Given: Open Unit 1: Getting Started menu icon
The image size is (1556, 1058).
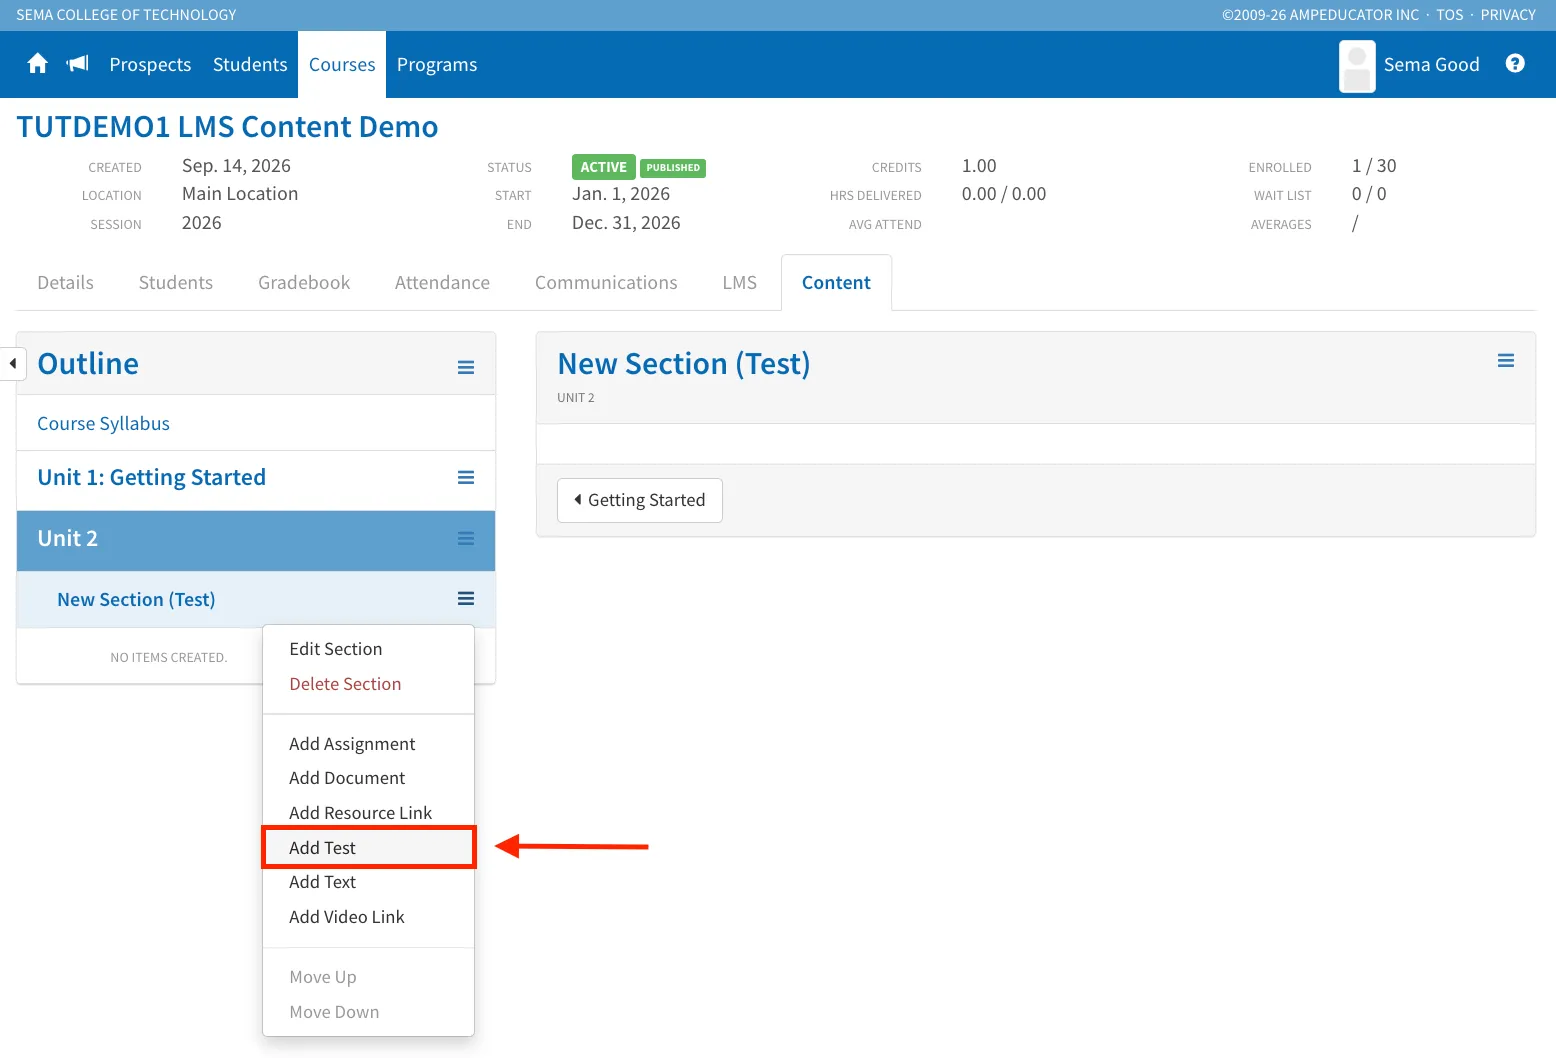Looking at the screenshot, I should coord(466,478).
